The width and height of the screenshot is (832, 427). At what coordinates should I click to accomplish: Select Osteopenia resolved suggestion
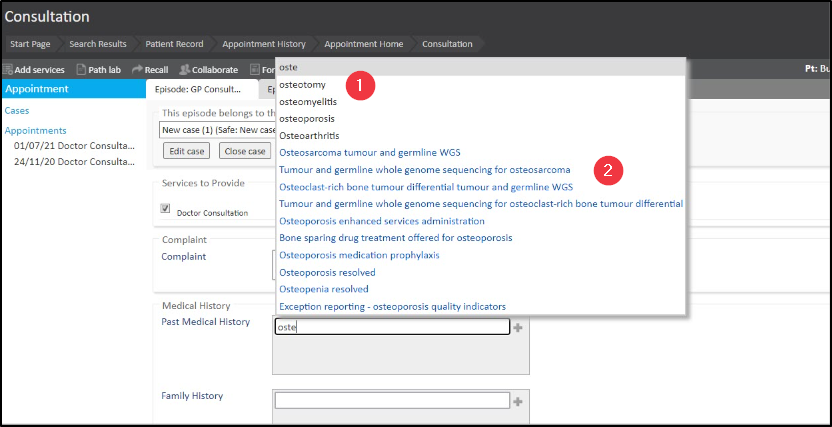(322, 289)
